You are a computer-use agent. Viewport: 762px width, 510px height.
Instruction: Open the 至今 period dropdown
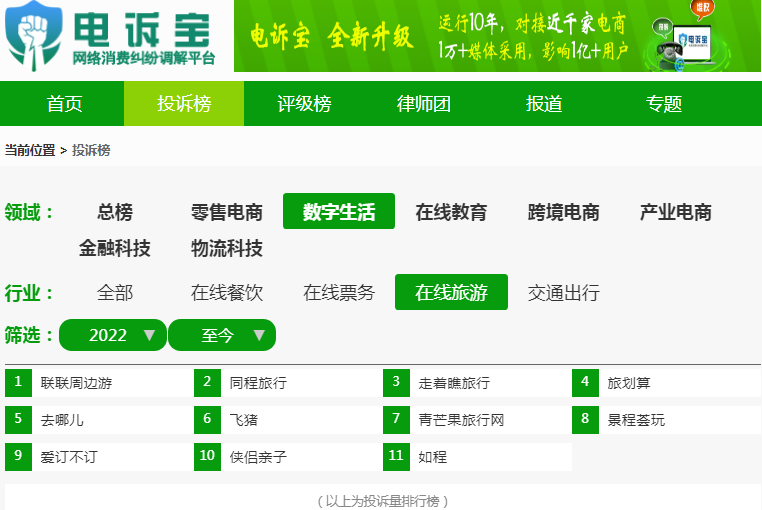tap(222, 335)
